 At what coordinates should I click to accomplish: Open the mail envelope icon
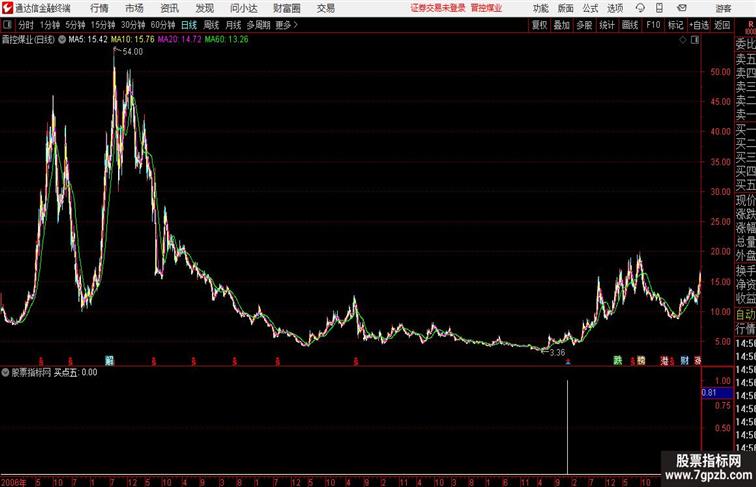pyautogui.click(x=682, y=8)
